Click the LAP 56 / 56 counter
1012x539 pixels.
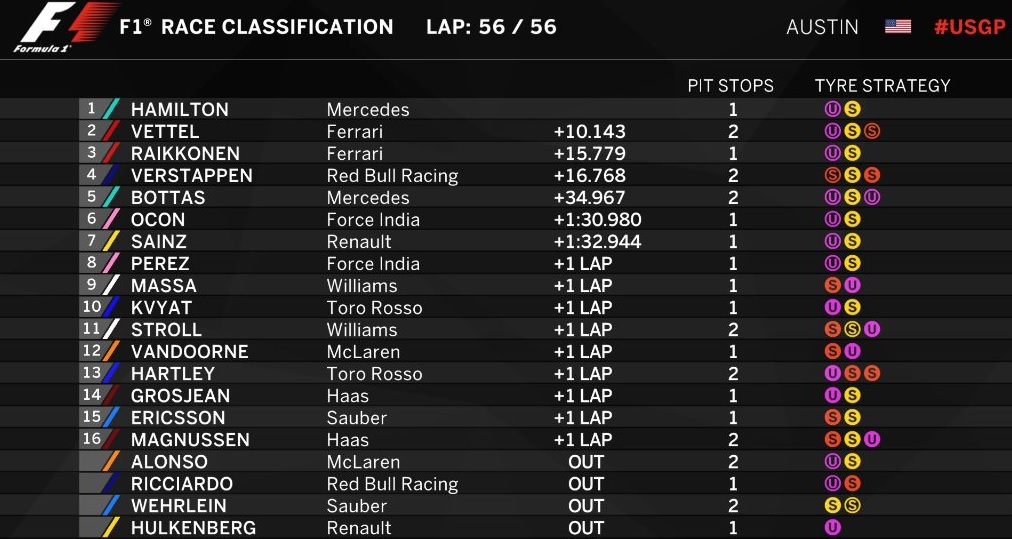coord(491,27)
